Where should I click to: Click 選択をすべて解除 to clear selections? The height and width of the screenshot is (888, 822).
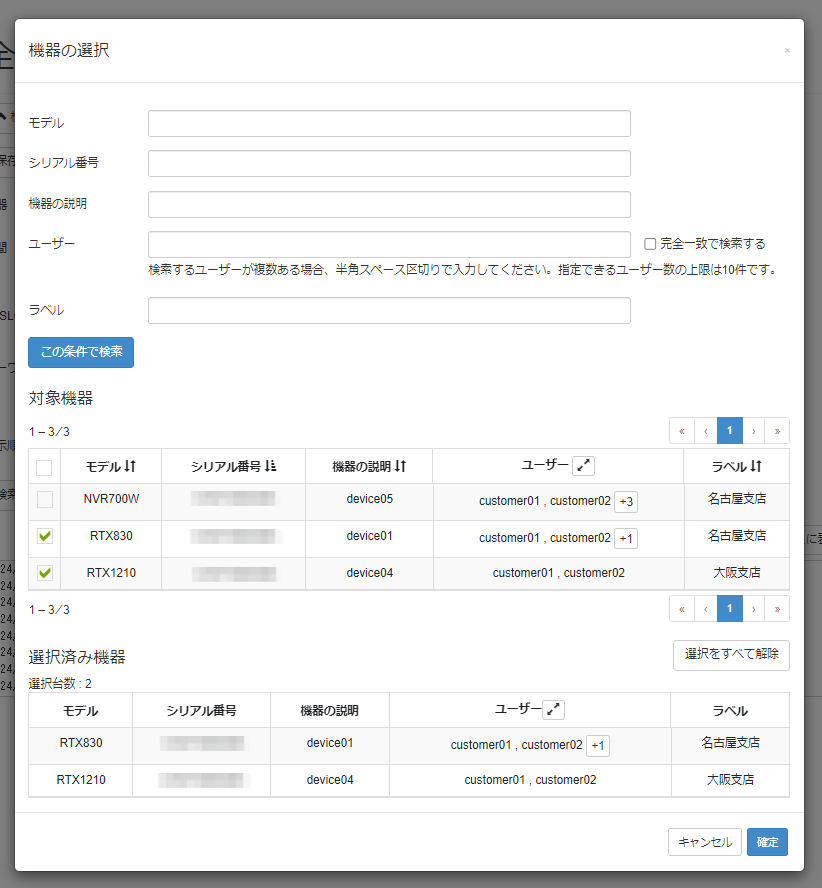[731, 655]
